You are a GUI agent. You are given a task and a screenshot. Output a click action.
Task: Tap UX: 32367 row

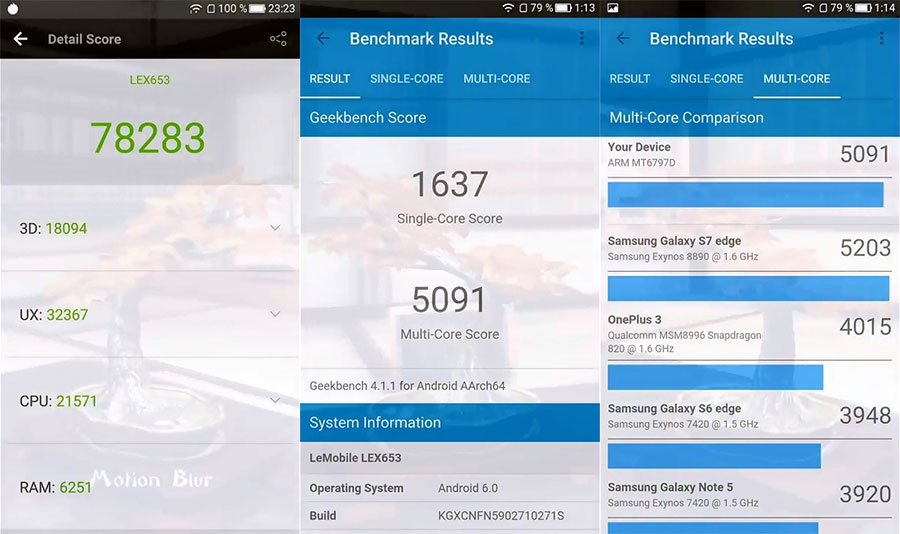coord(150,315)
